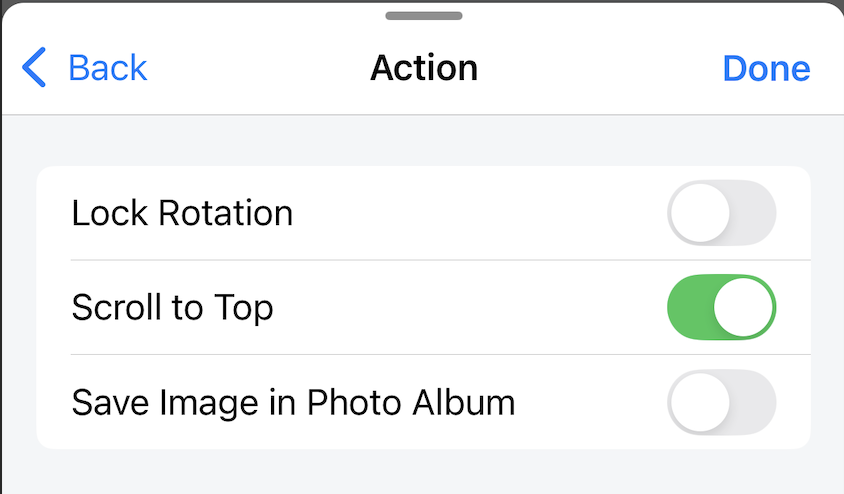This screenshot has height=494, width=844.
Task: Click the sheet grabber handle at top
Action: pos(423,16)
